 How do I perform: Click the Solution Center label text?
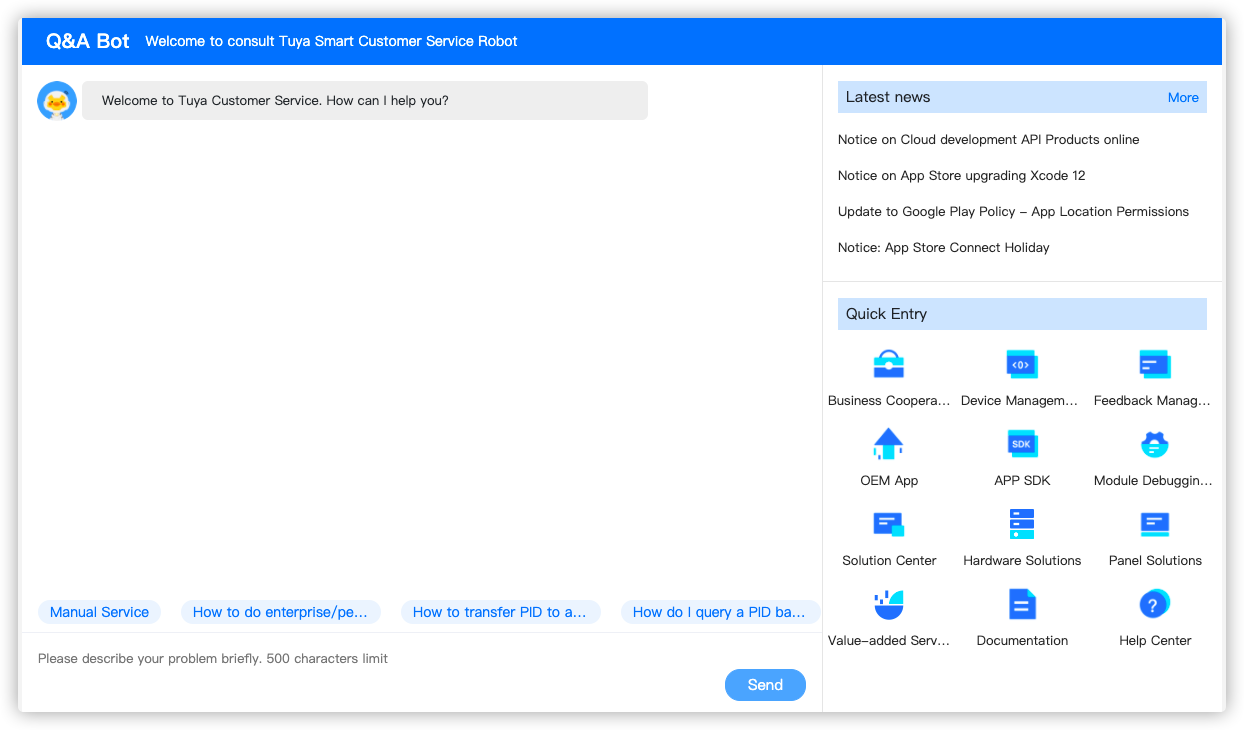tap(888, 560)
